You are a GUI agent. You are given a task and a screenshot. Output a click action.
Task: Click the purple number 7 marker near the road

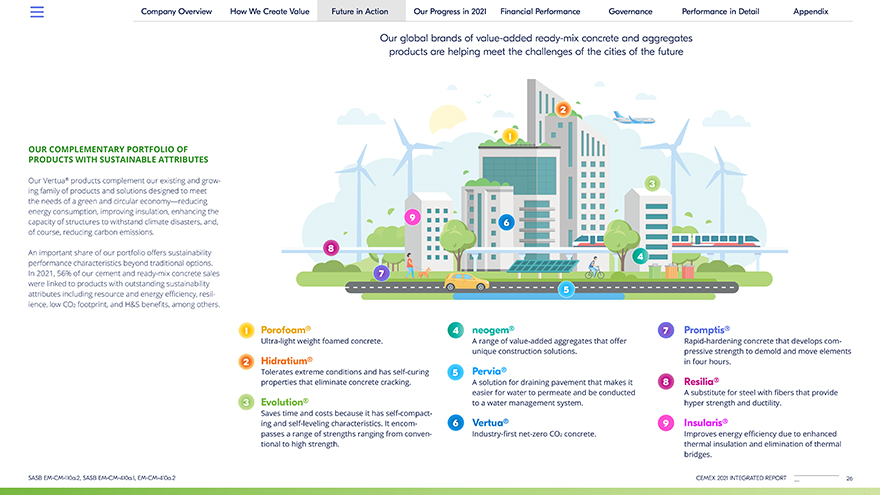[380, 272]
